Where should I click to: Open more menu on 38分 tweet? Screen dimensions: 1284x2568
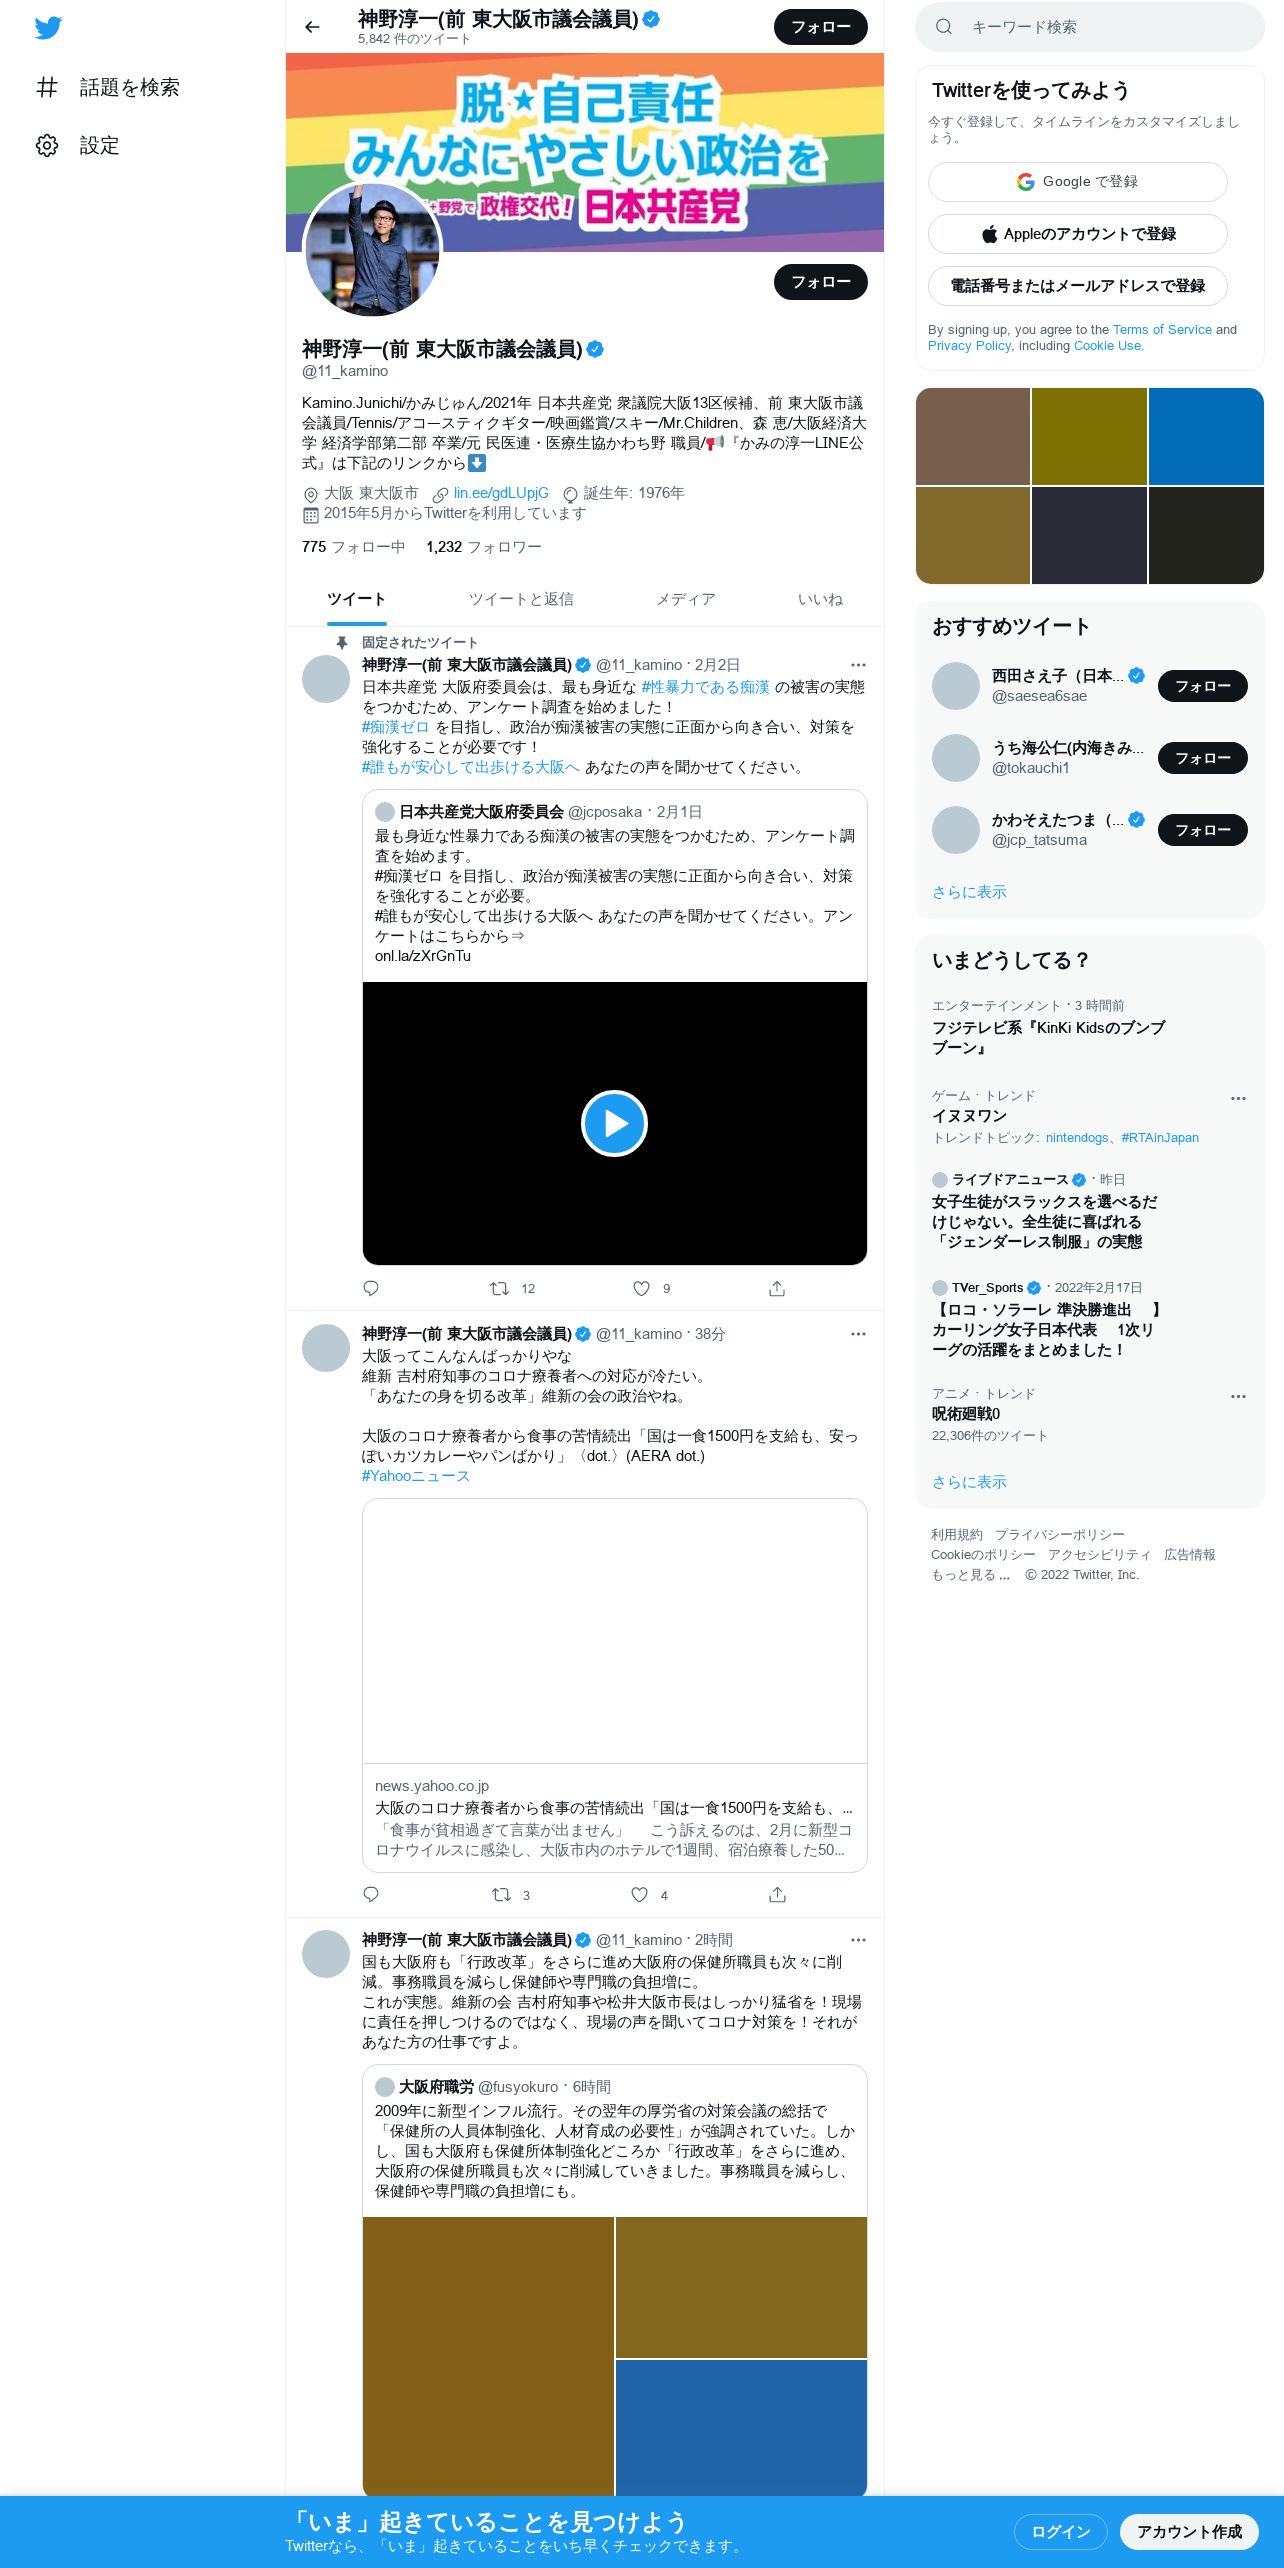point(858,1334)
